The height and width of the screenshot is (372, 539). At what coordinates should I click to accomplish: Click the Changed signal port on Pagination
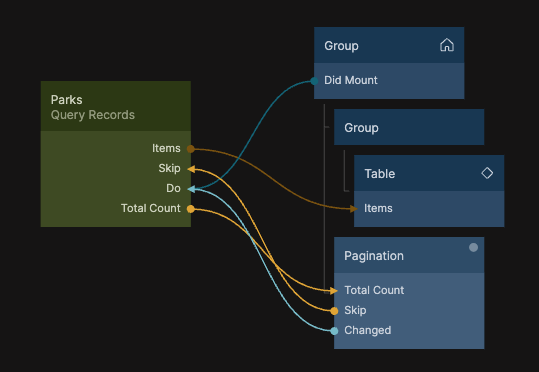click(334, 331)
